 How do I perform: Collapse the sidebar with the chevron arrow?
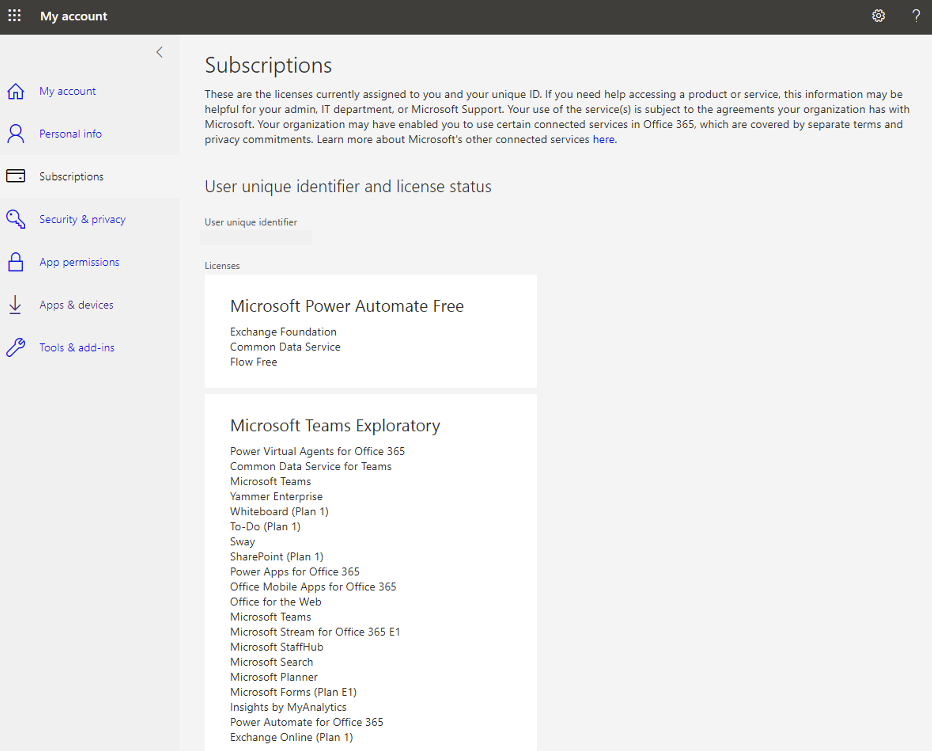point(159,52)
